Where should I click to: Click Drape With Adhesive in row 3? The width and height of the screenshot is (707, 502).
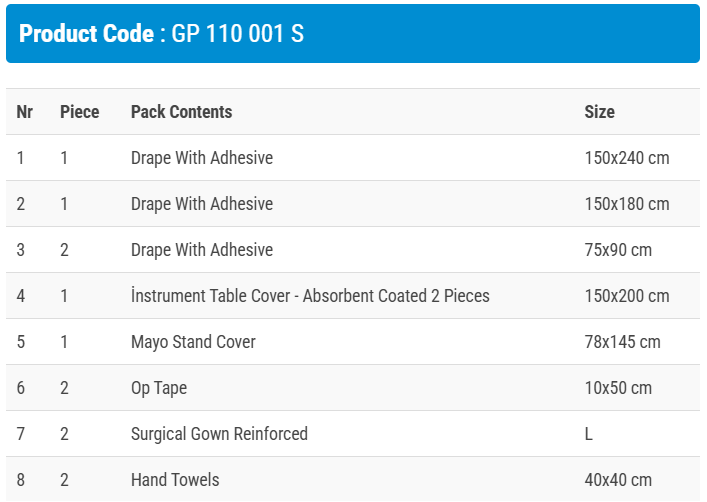tap(201, 250)
